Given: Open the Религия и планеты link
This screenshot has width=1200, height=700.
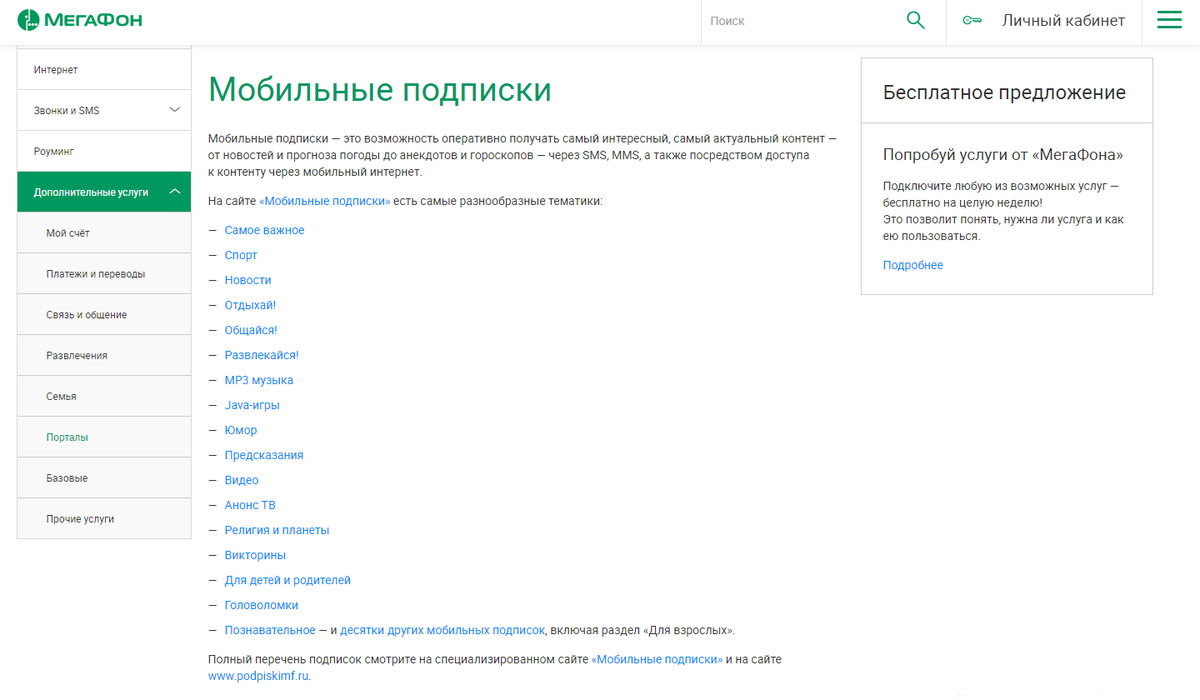Looking at the screenshot, I should [277, 530].
